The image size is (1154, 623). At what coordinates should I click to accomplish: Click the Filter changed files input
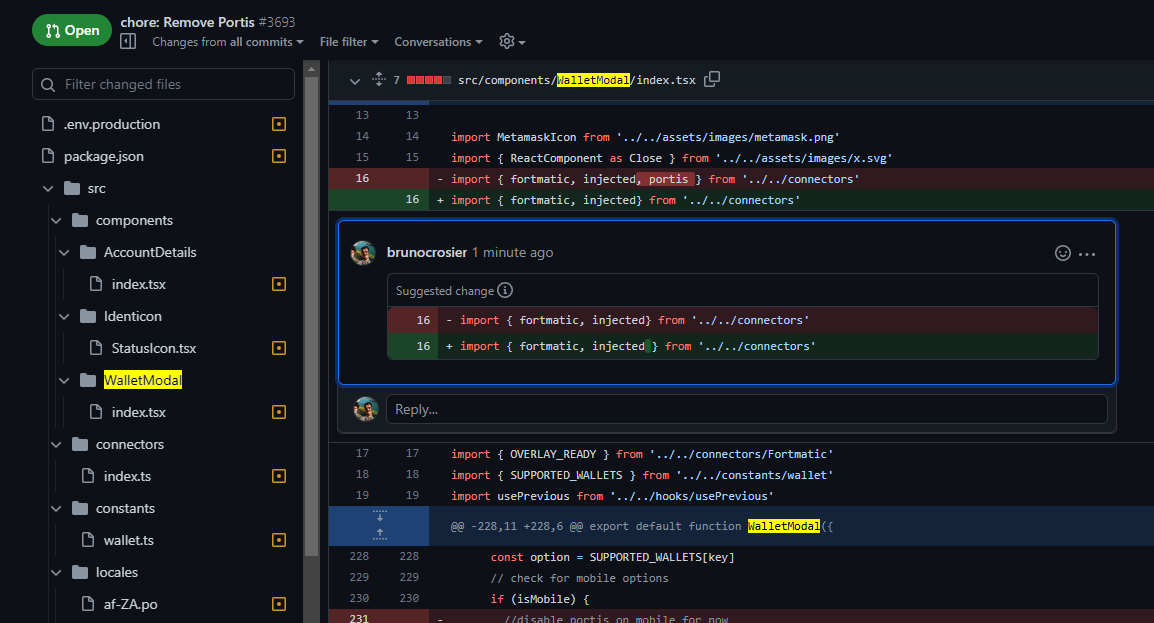163,84
